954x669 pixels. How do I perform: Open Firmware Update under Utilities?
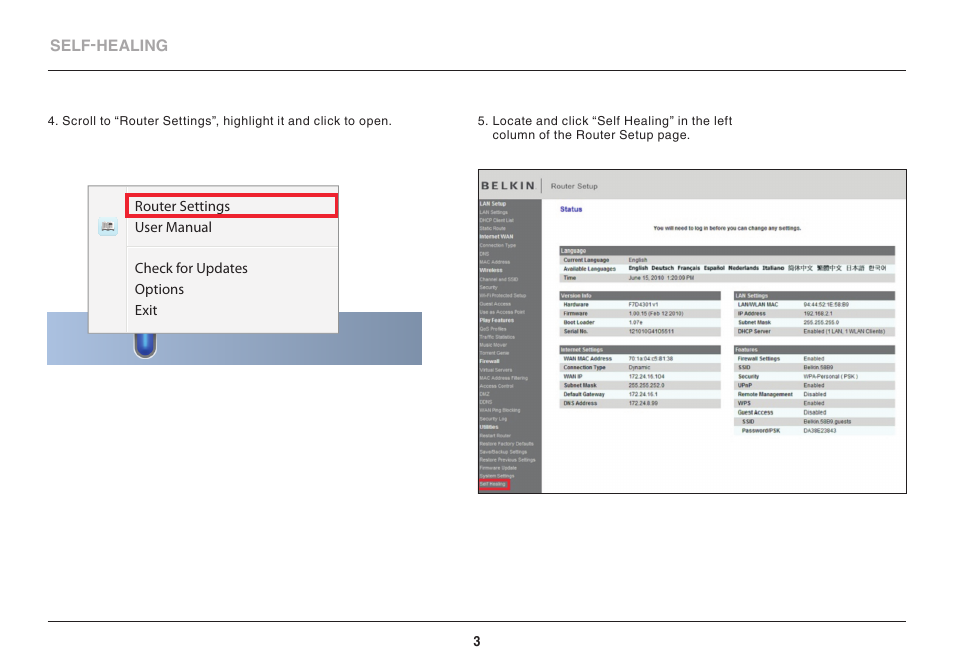point(498,468)
